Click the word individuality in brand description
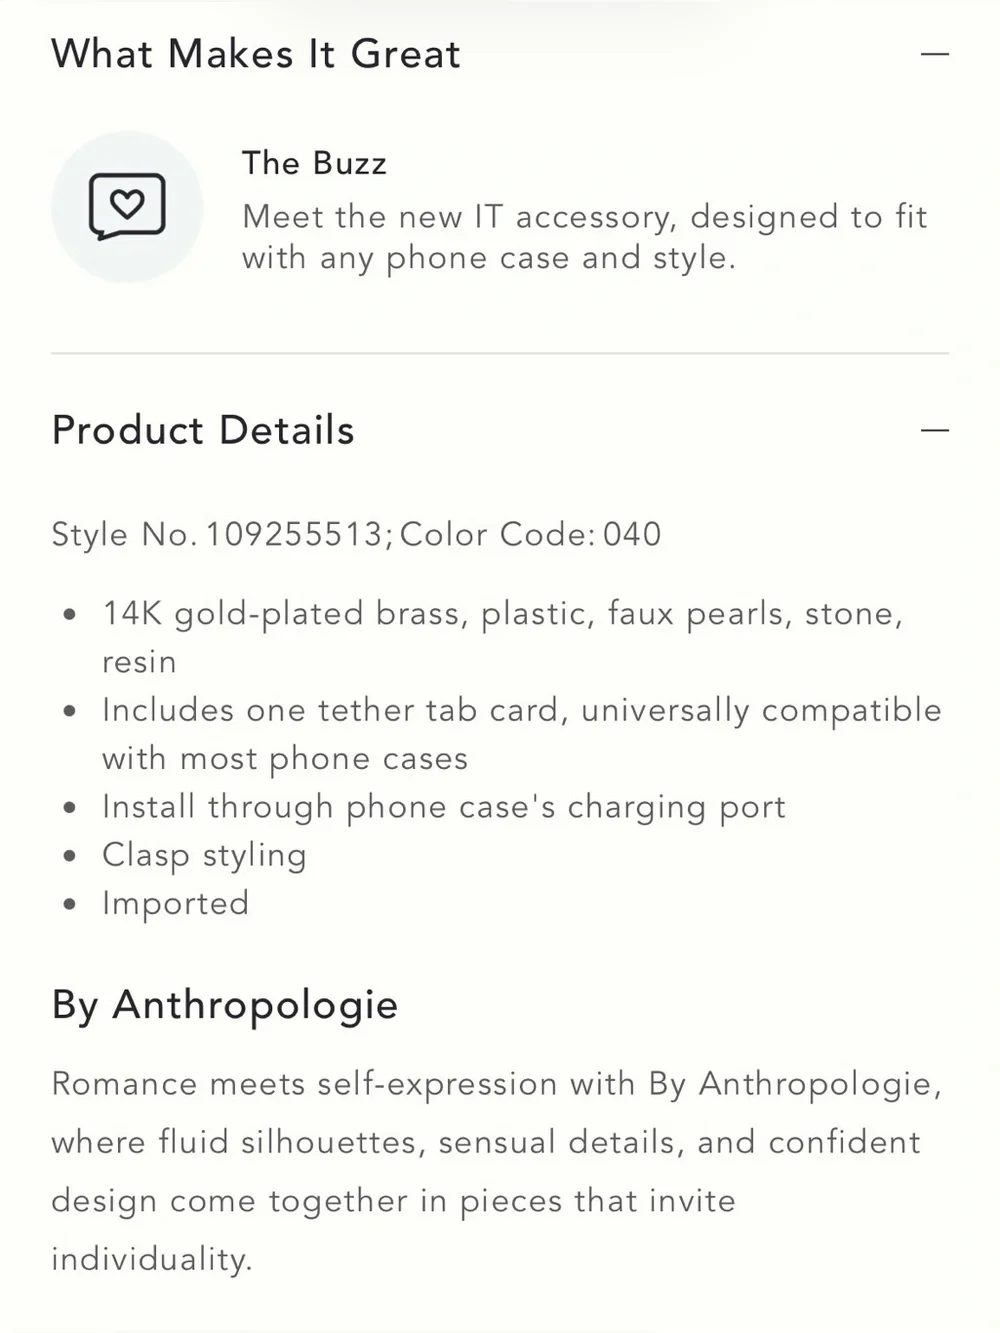 [x=151, y=1259]
